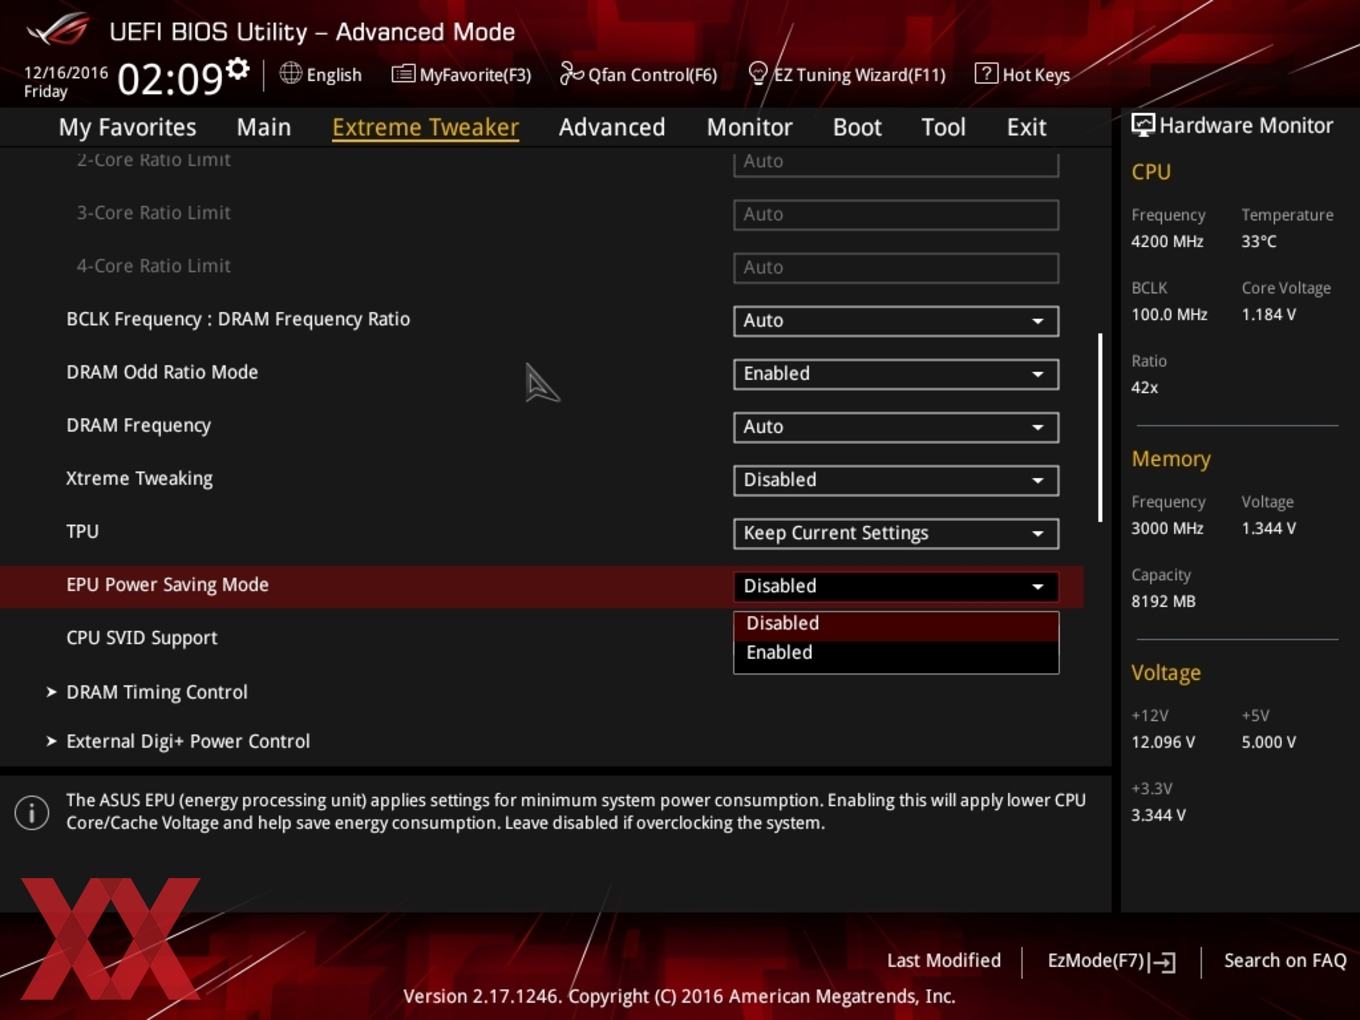Click the EZ Tuning Wizard bulb icon
The image size is (1360, 1020).
pos(758,73)
